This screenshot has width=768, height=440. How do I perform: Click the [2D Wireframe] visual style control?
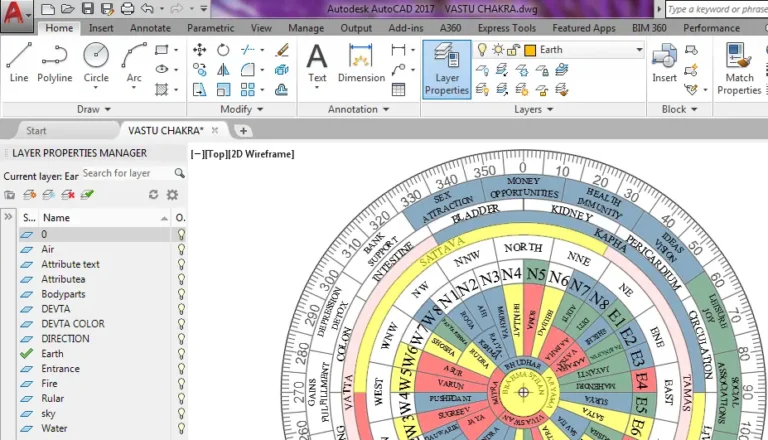tap(262, 154)
